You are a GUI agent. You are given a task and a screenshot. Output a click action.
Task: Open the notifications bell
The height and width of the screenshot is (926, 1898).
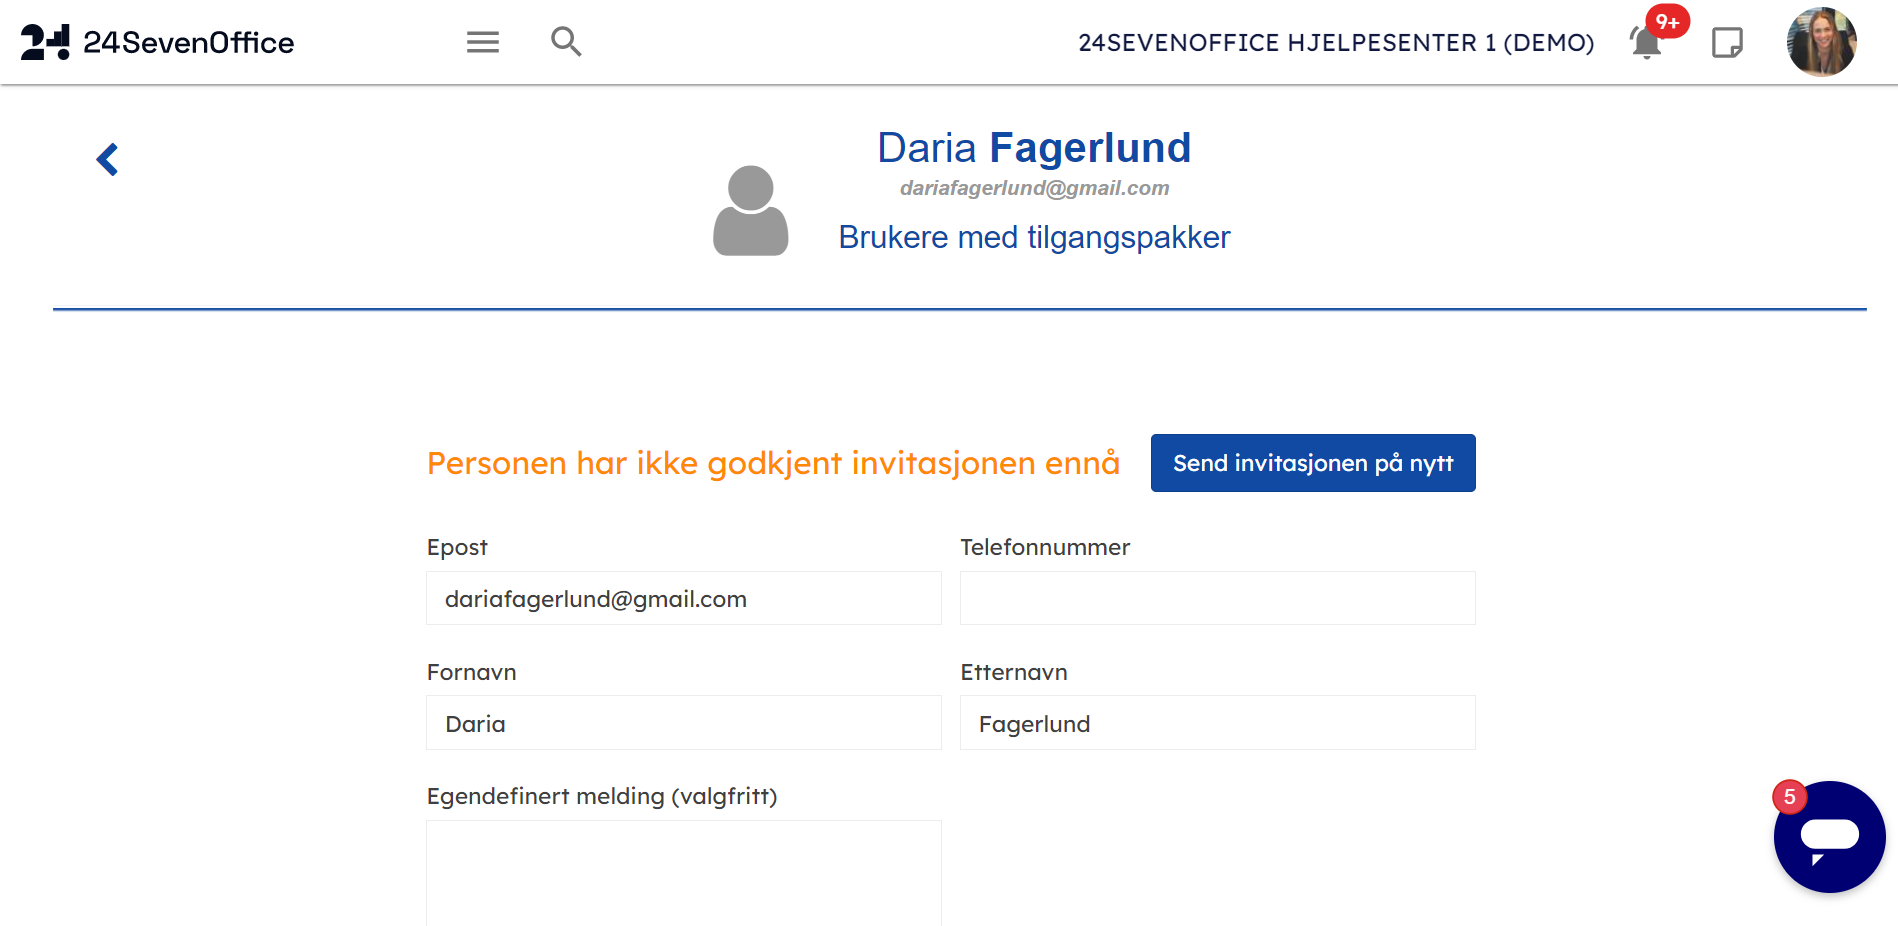point(1646,43)
